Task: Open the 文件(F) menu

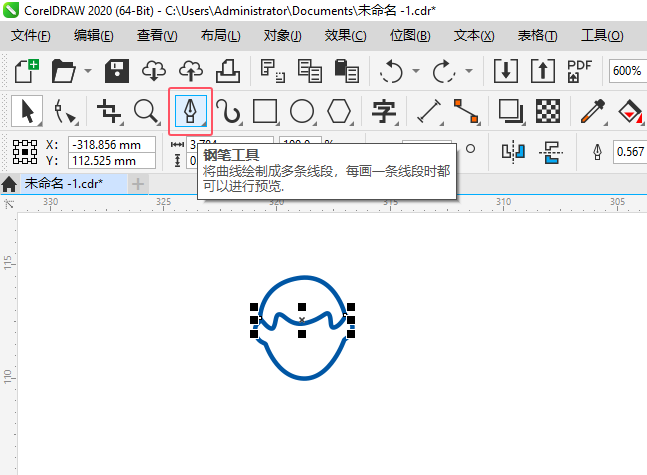Action: 31,35
